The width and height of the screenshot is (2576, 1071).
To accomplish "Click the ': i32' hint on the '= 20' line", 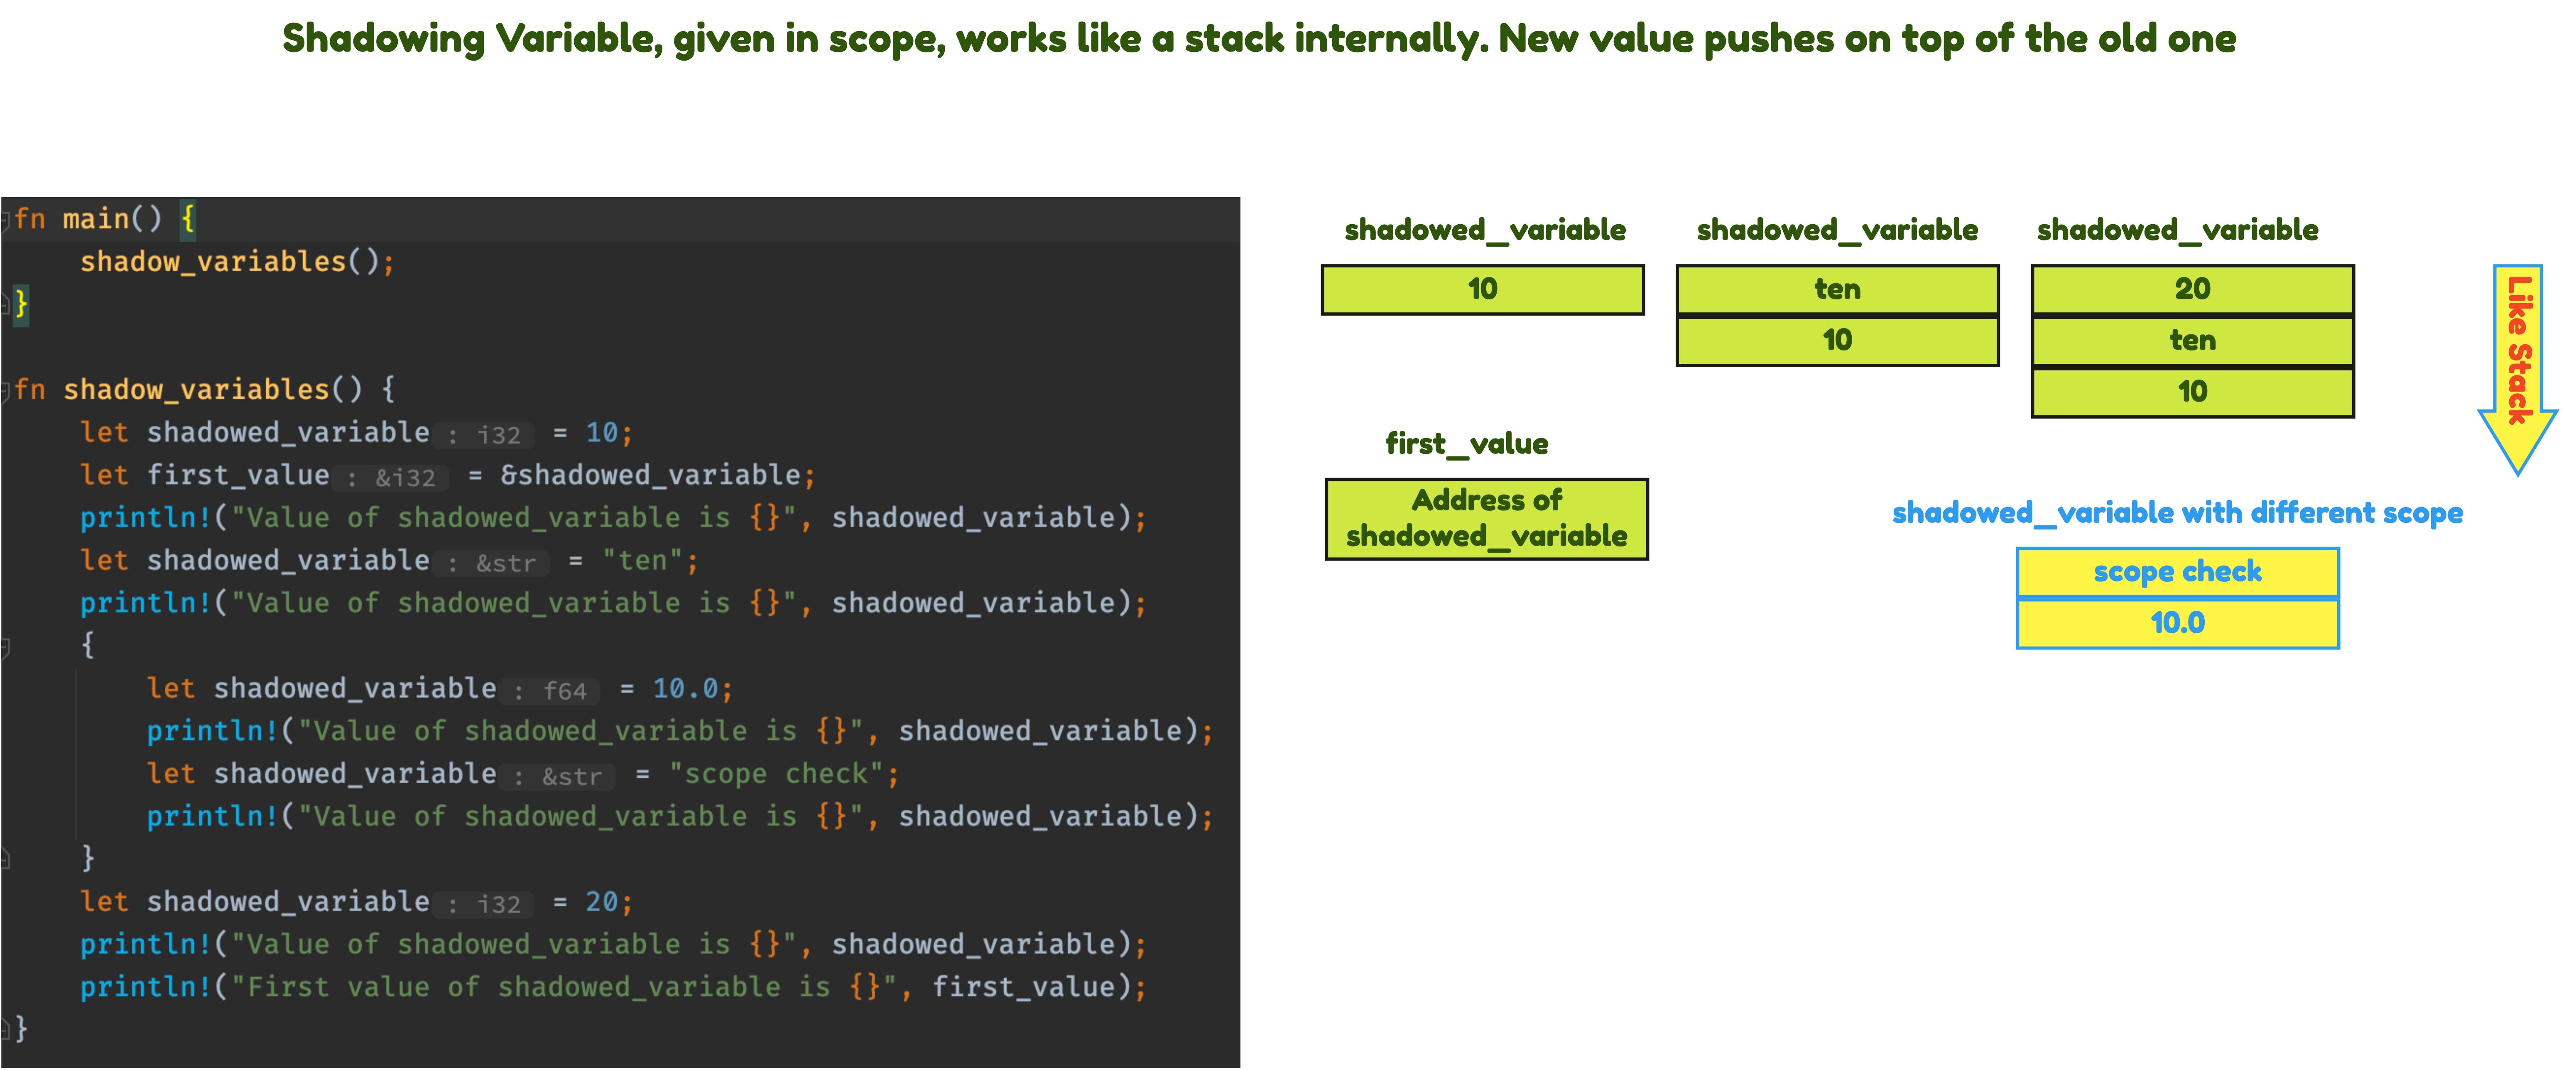I will point(484,904).
